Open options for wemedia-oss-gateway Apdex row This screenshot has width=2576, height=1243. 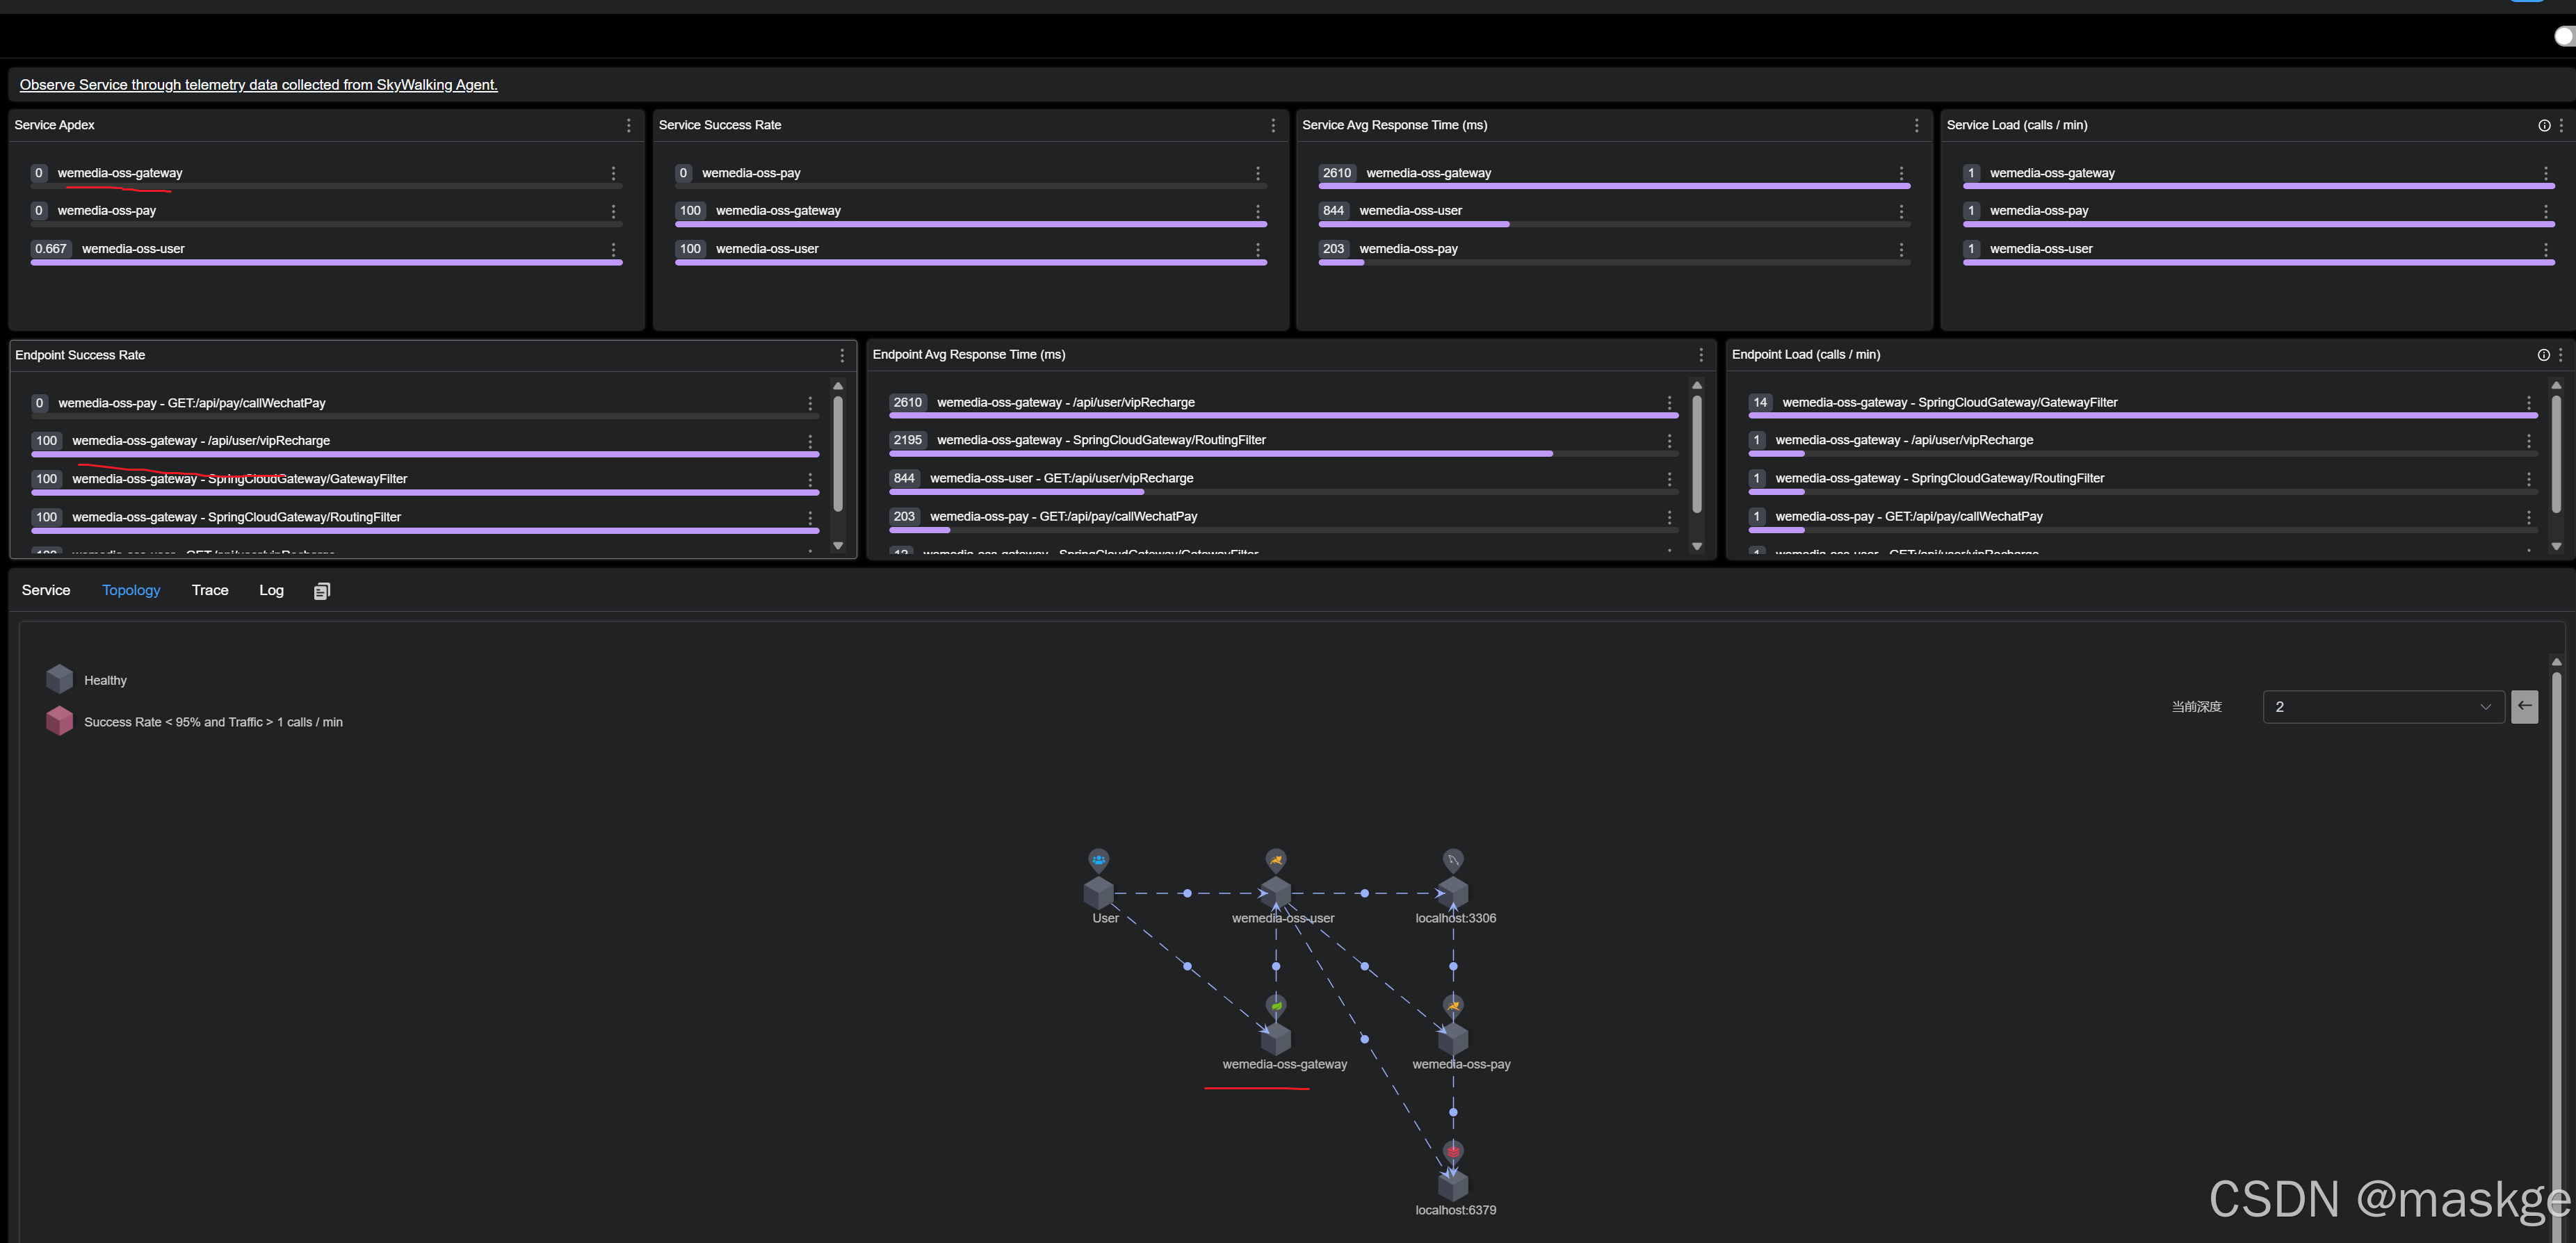[x=613, y=173]
